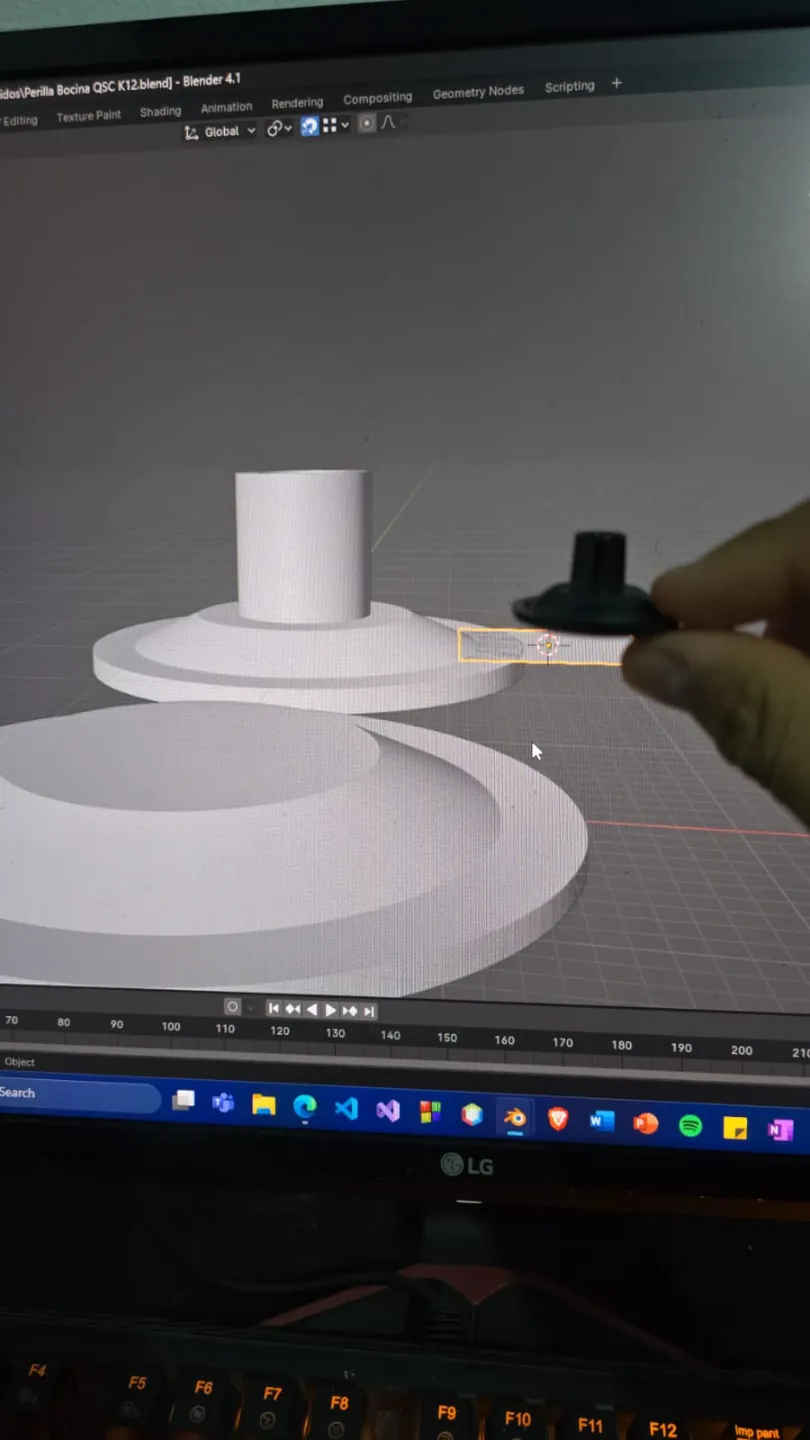Open Visual Studio from the taskbar
Viewport: 810px width, 1440px height.
coord(388,1110)
